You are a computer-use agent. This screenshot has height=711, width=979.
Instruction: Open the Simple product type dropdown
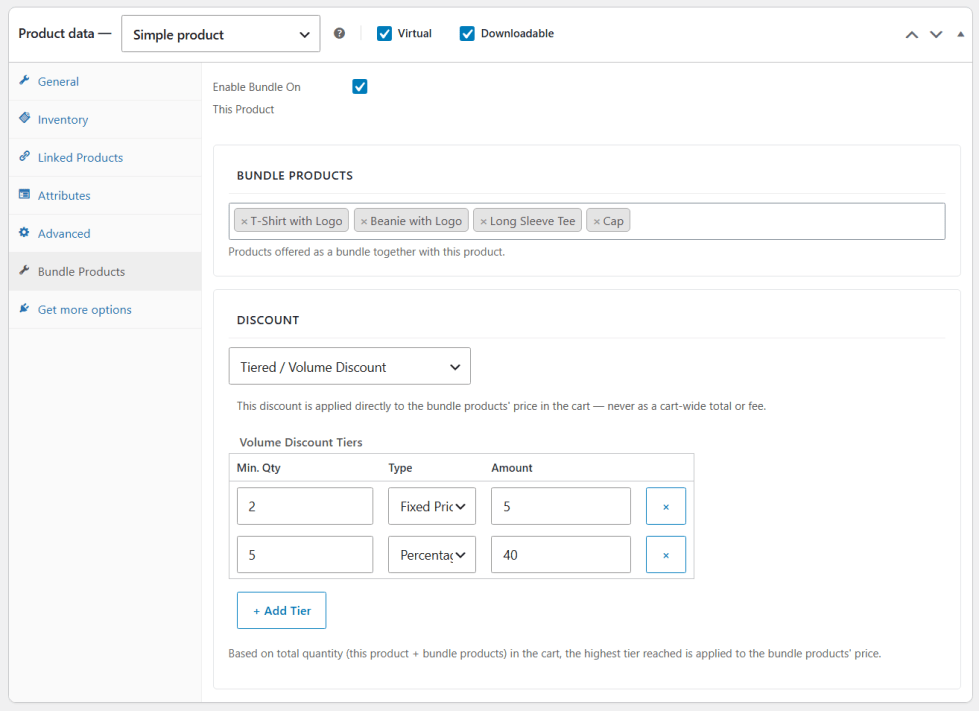[x=220, y=34]
